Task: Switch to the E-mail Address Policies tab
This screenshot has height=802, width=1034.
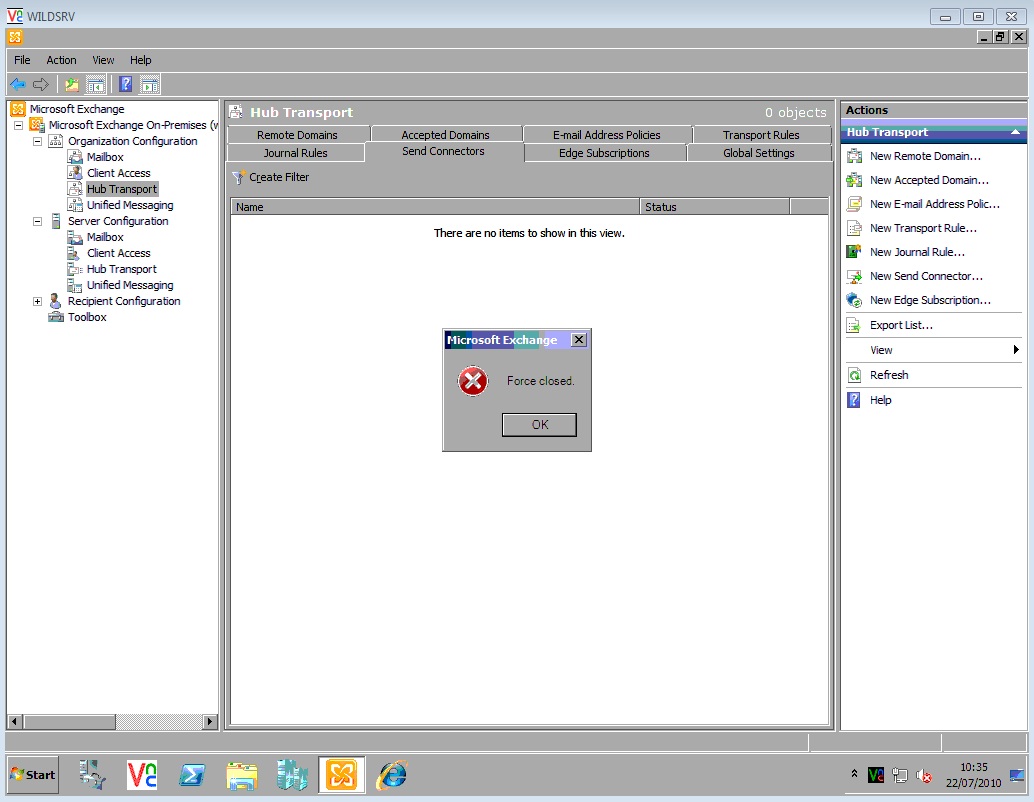Action: (x=607, y=135)
